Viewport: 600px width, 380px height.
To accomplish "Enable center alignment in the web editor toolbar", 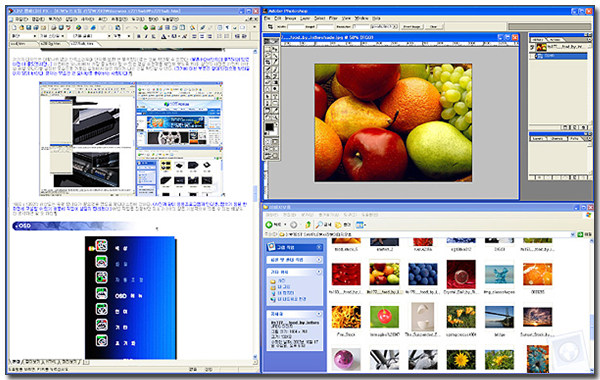I will [202, 36].
